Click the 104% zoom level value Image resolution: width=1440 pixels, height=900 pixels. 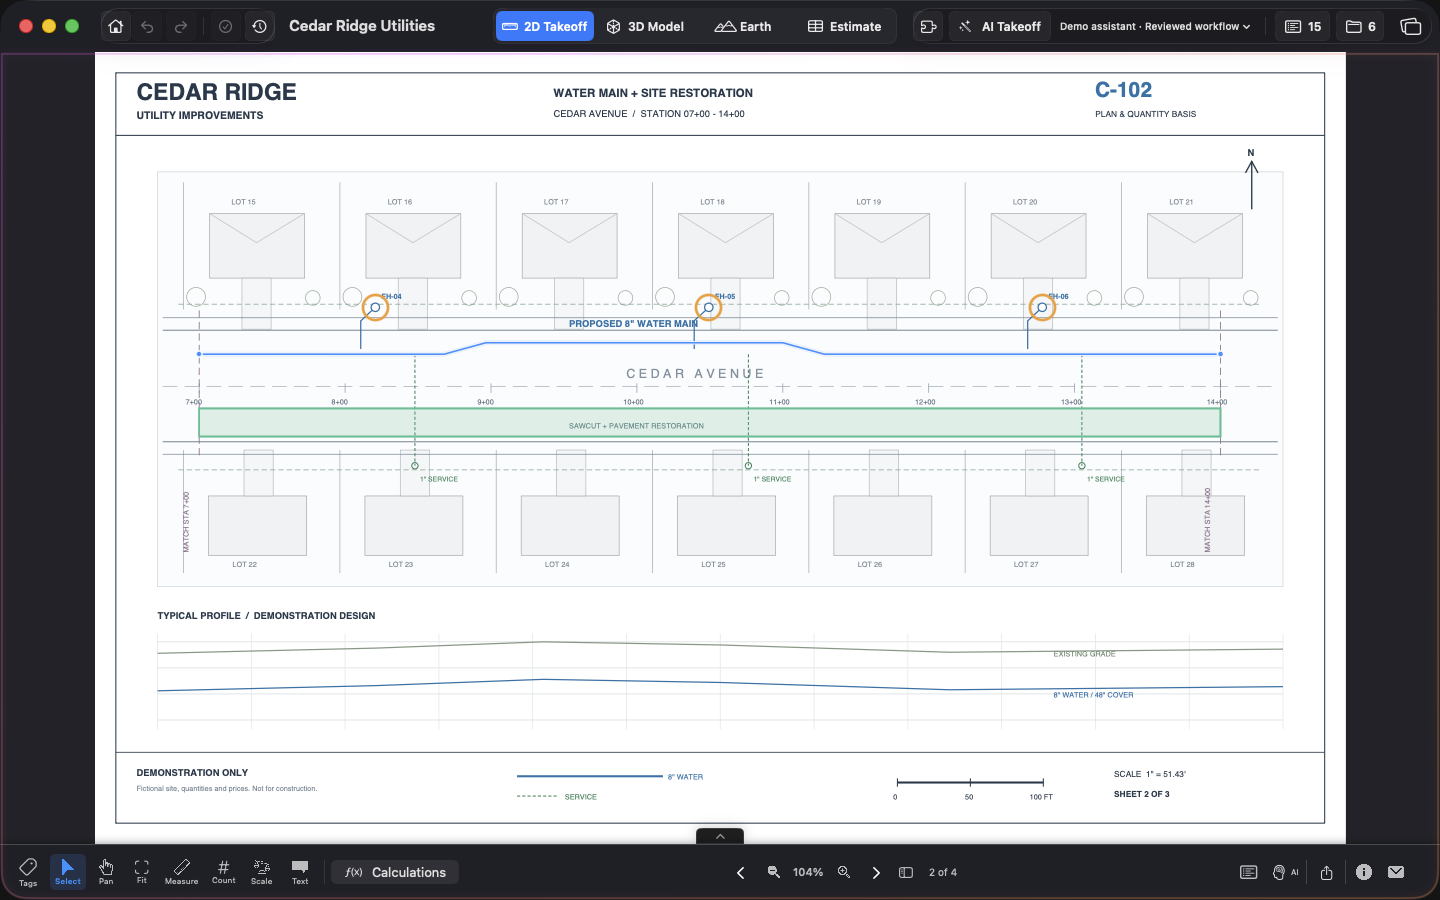point(808,873)
